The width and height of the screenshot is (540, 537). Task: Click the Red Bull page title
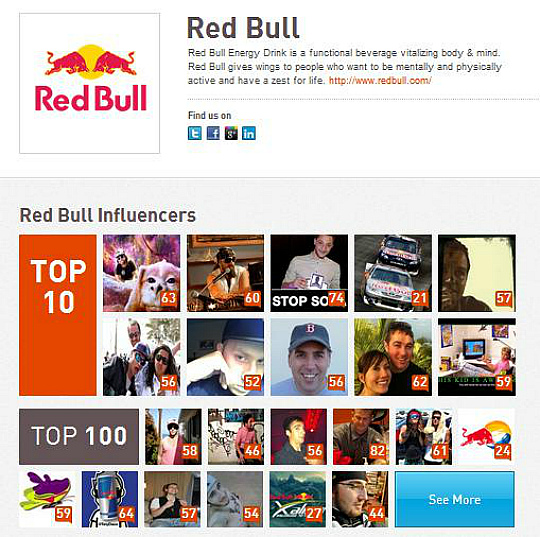tap(243, 28)
